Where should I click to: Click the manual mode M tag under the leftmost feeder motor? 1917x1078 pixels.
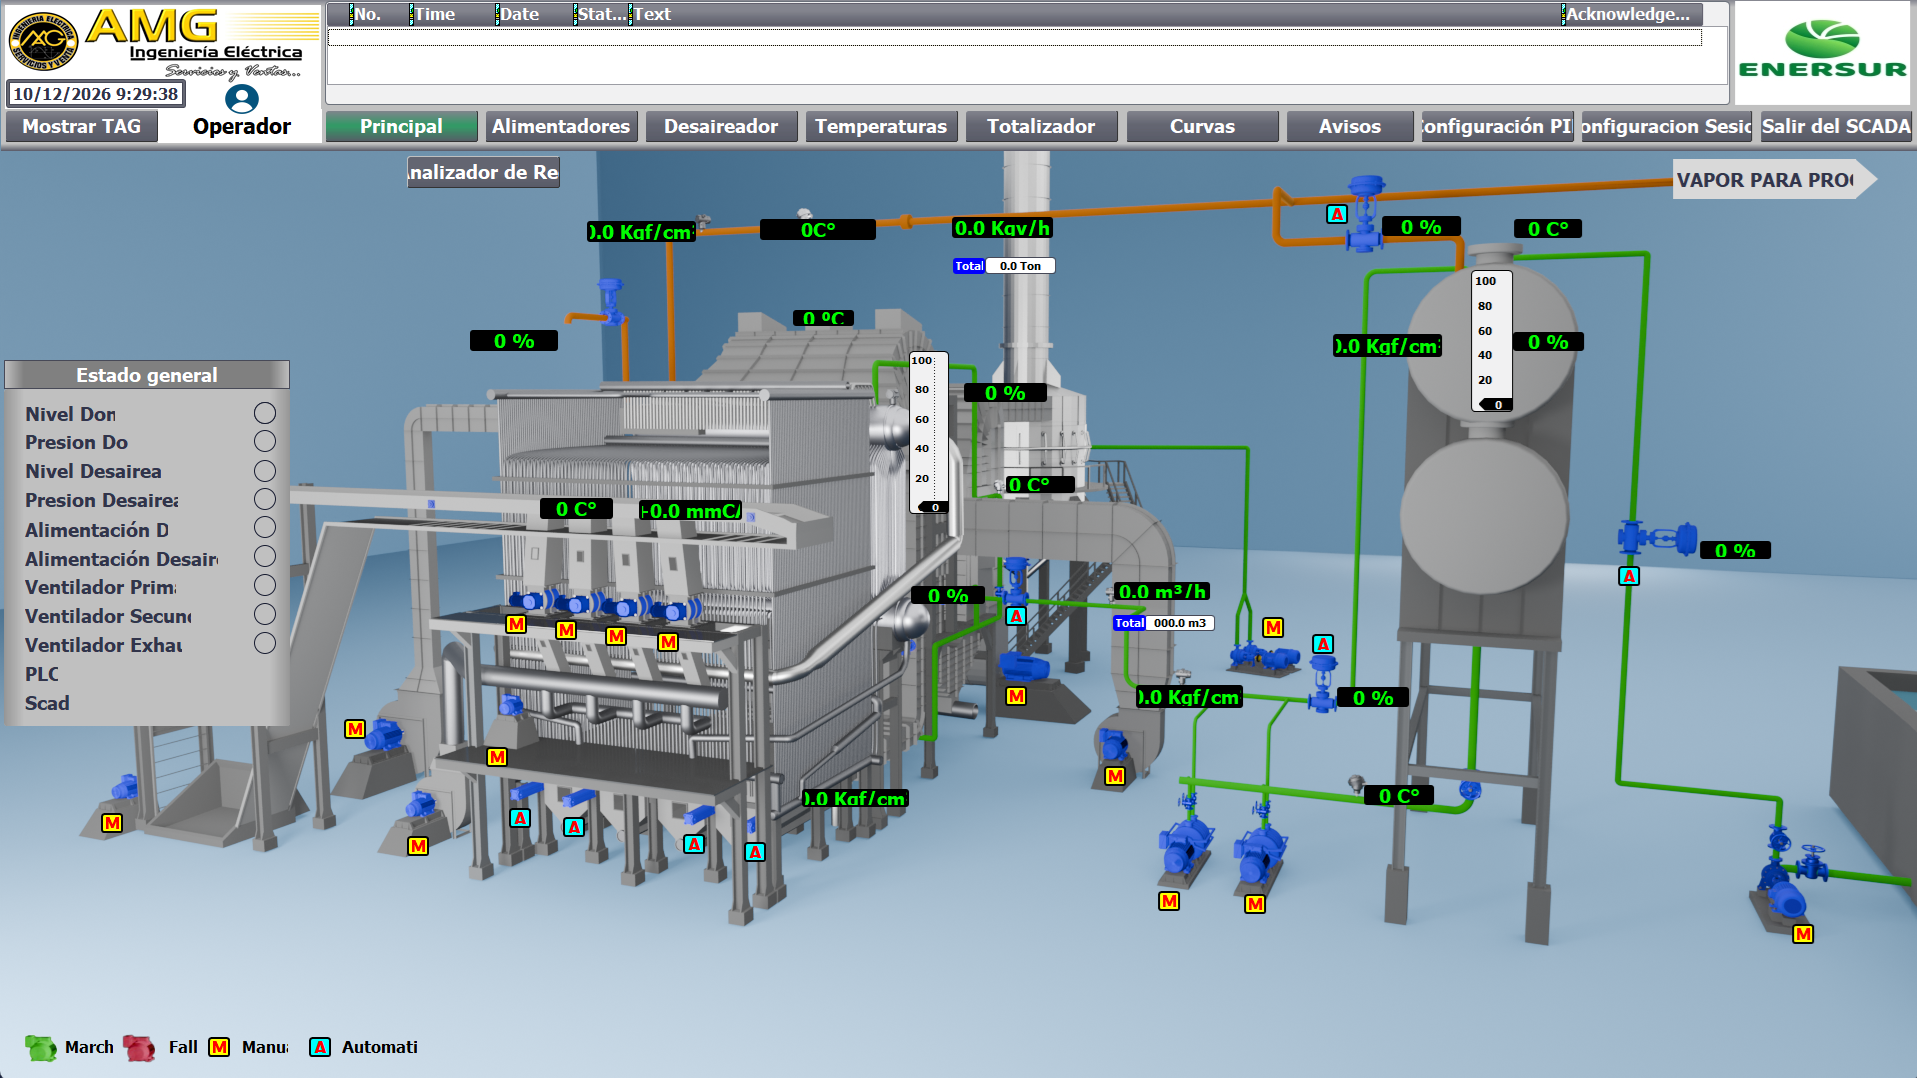coord(516,624)
